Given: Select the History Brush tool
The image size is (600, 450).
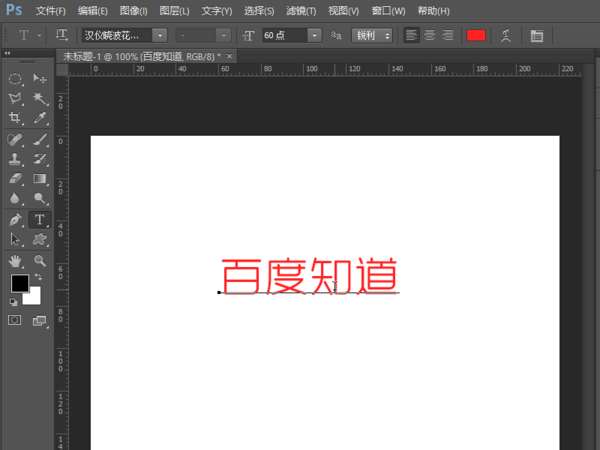Looking at the screenshot, I should click(x=40, y=159).
